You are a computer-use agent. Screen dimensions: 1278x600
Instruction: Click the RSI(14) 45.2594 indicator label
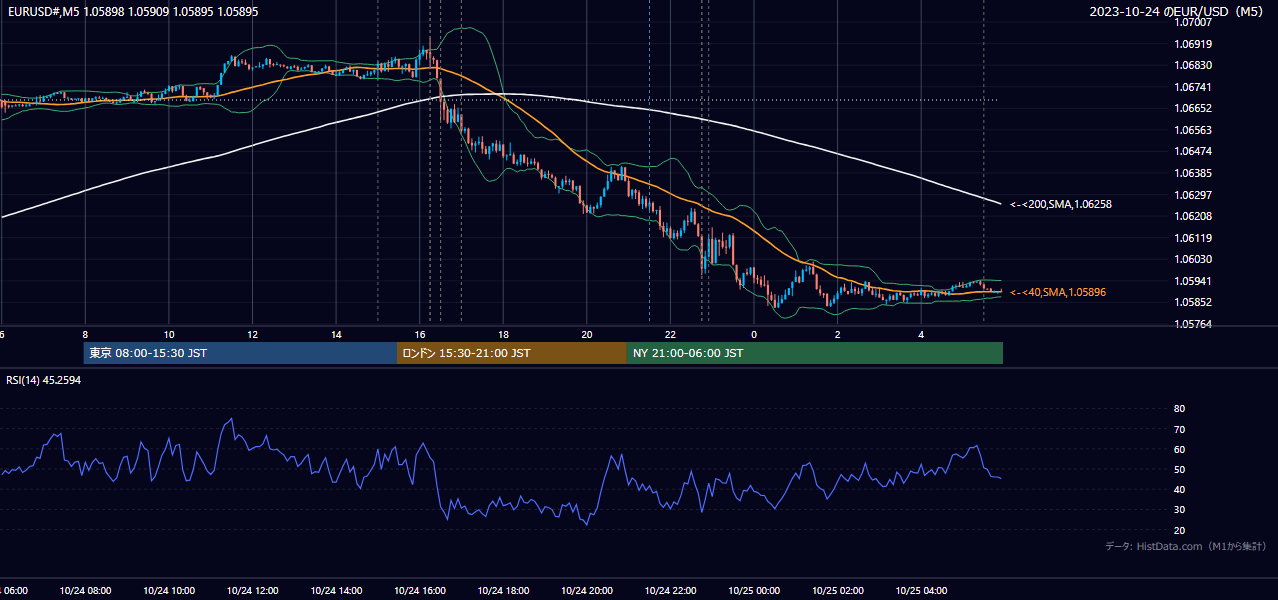(x=44, y=380)
